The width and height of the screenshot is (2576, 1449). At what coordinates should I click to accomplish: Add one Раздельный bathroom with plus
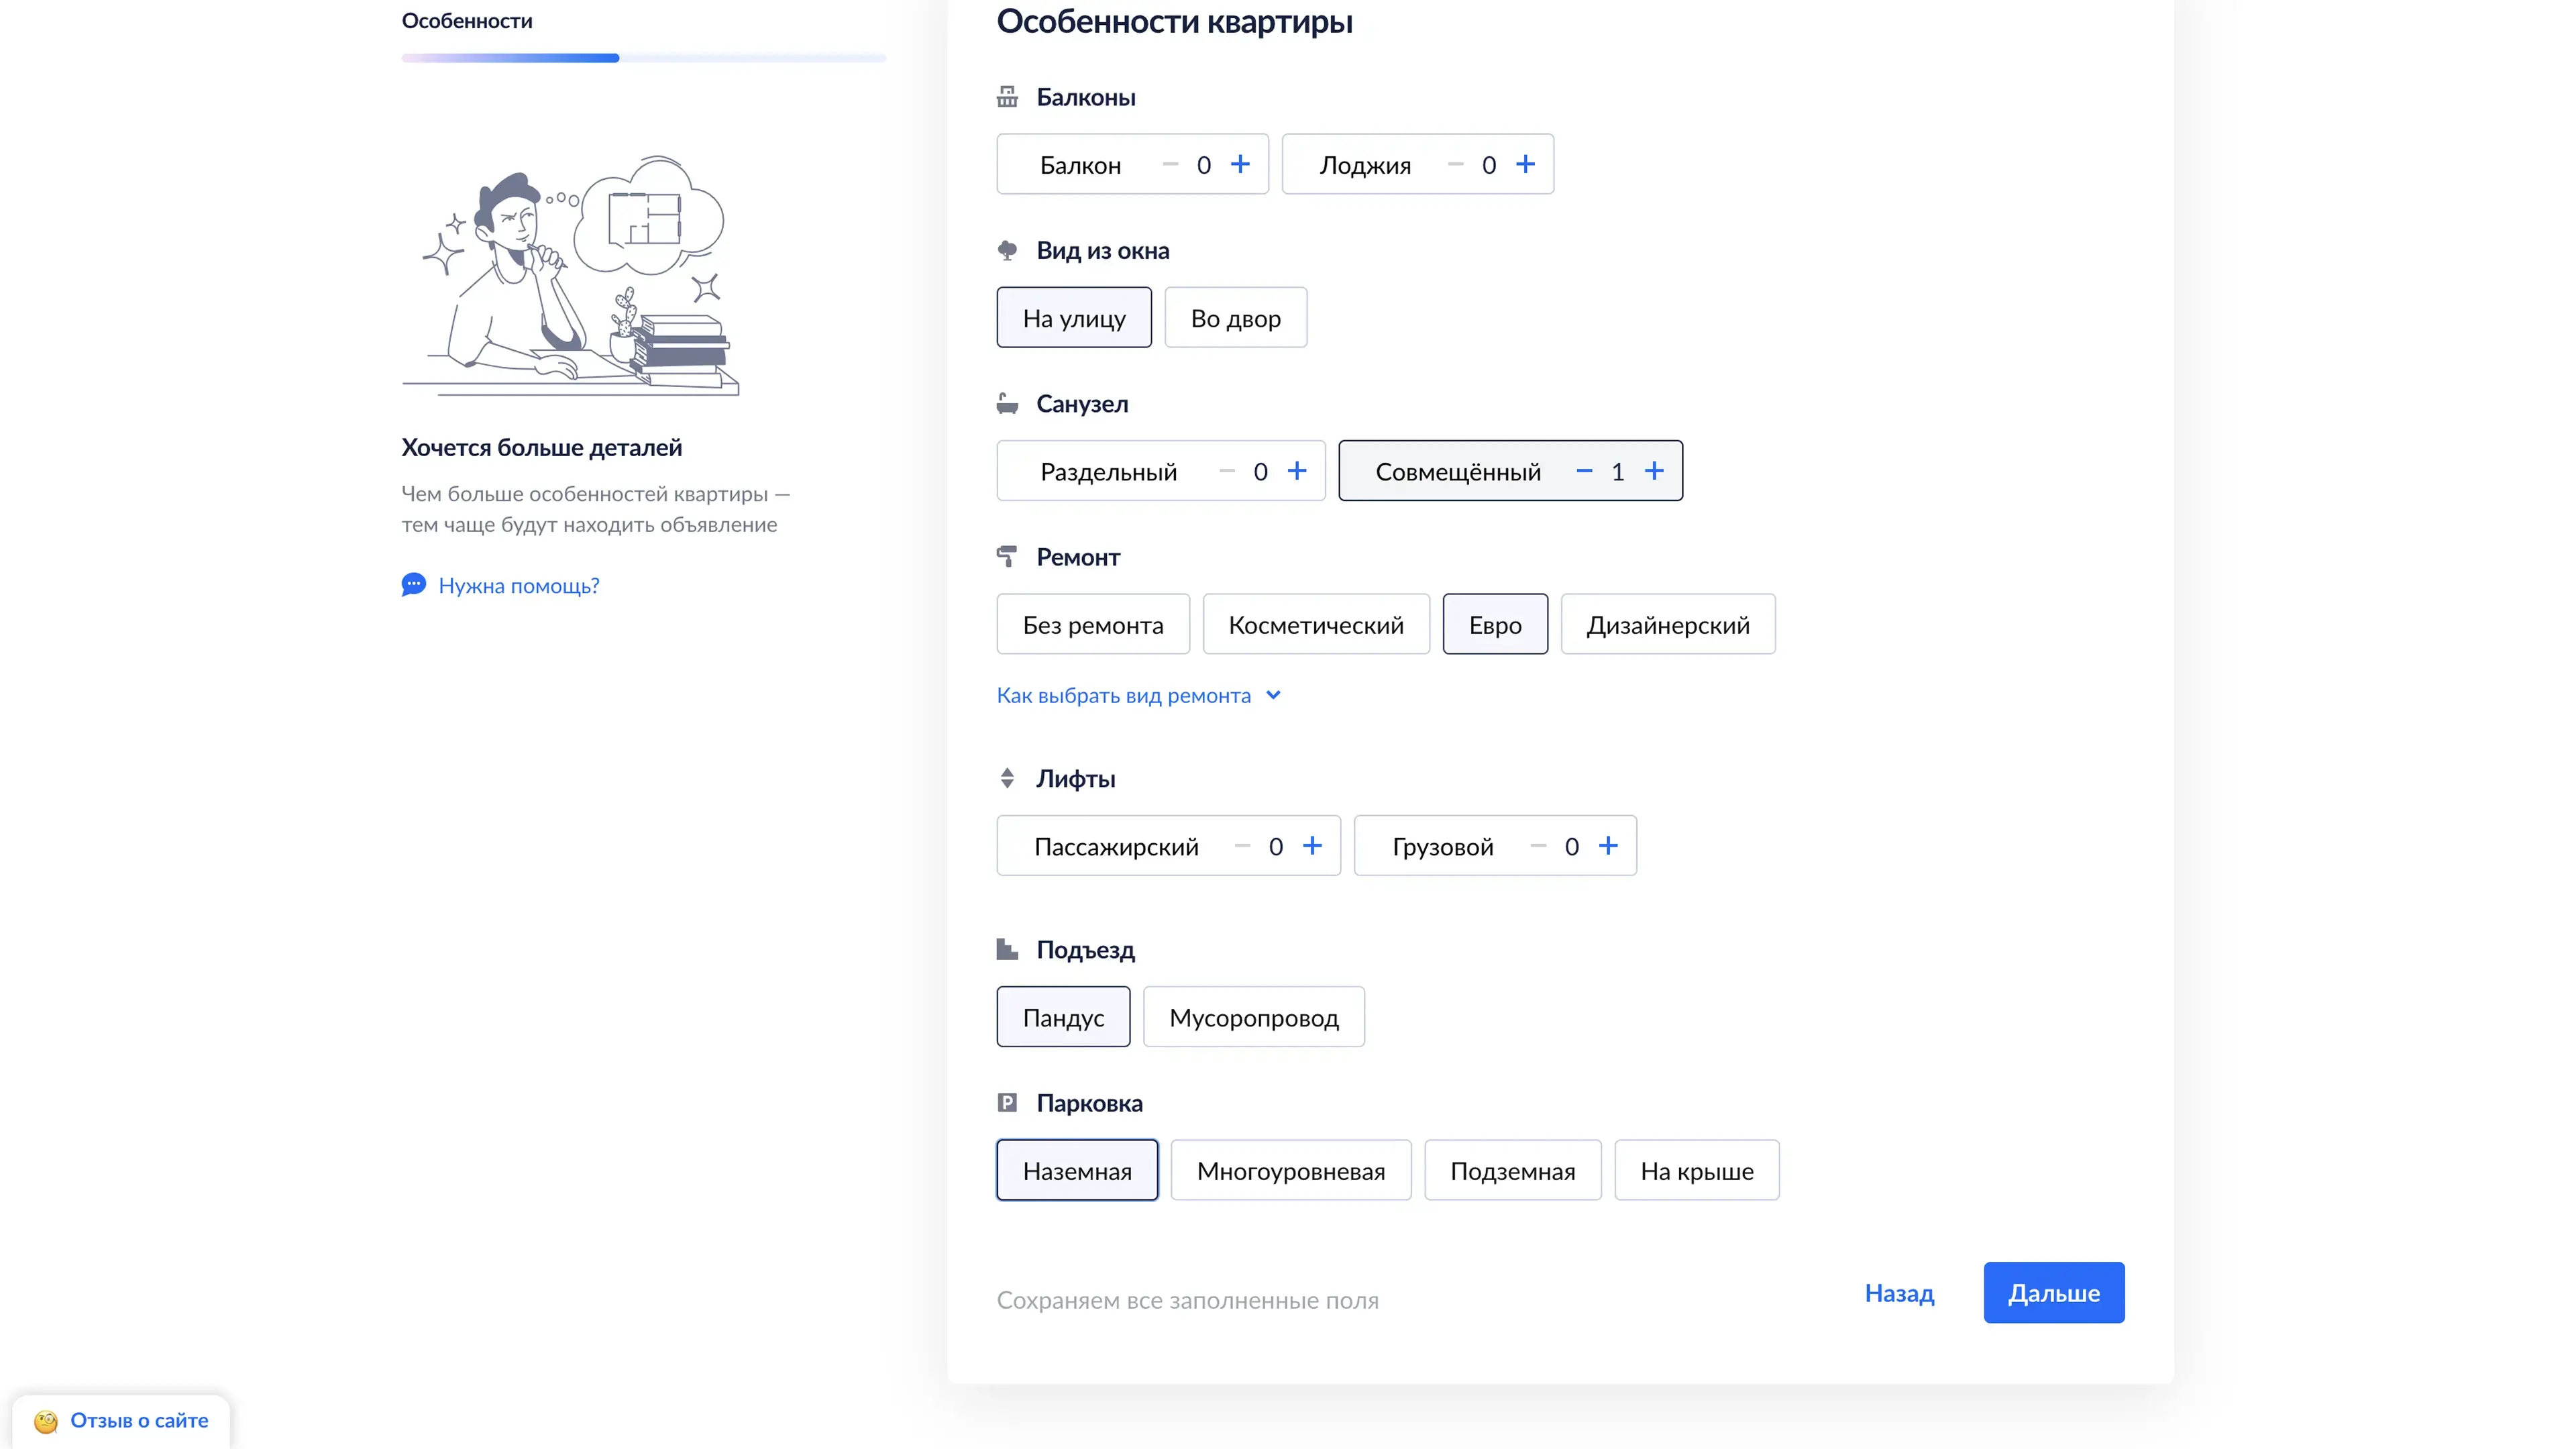tap(1297, 471)
